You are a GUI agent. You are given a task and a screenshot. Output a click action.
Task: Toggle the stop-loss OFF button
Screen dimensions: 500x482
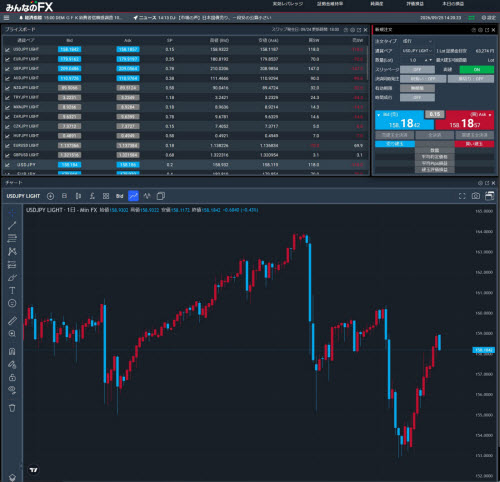[x=471, y=79]
